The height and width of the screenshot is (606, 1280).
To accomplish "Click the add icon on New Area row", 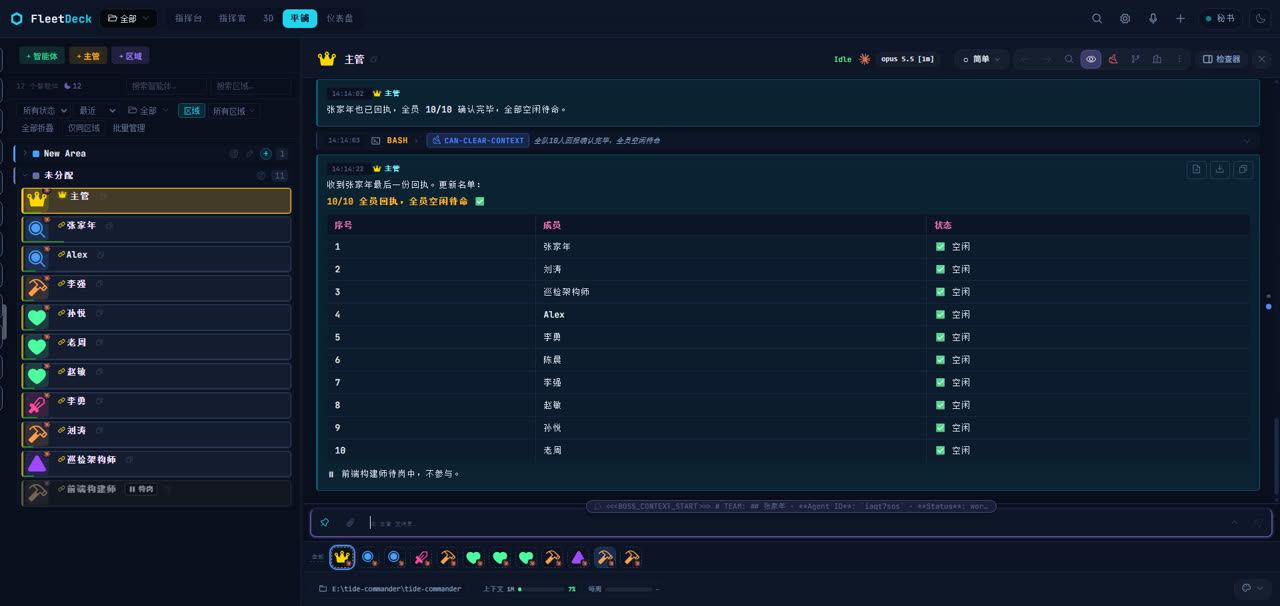I will (265, 154).
